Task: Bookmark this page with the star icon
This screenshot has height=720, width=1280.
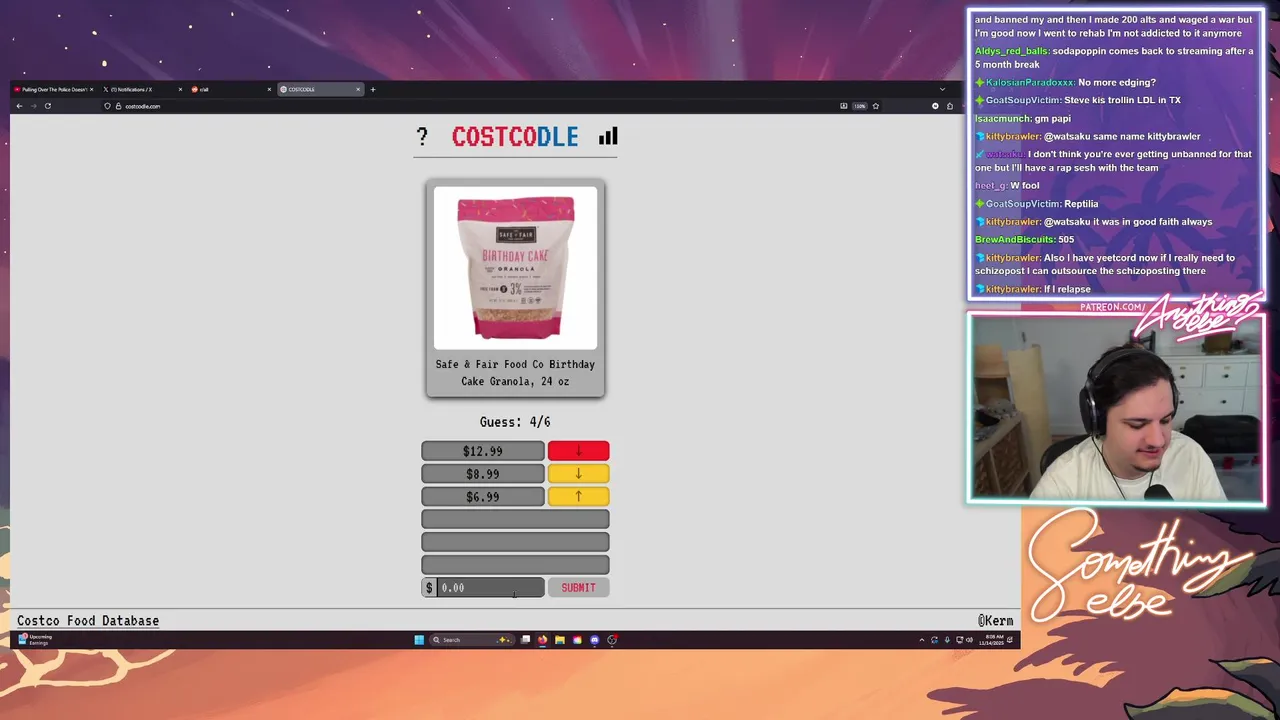Action: [875, 106]
